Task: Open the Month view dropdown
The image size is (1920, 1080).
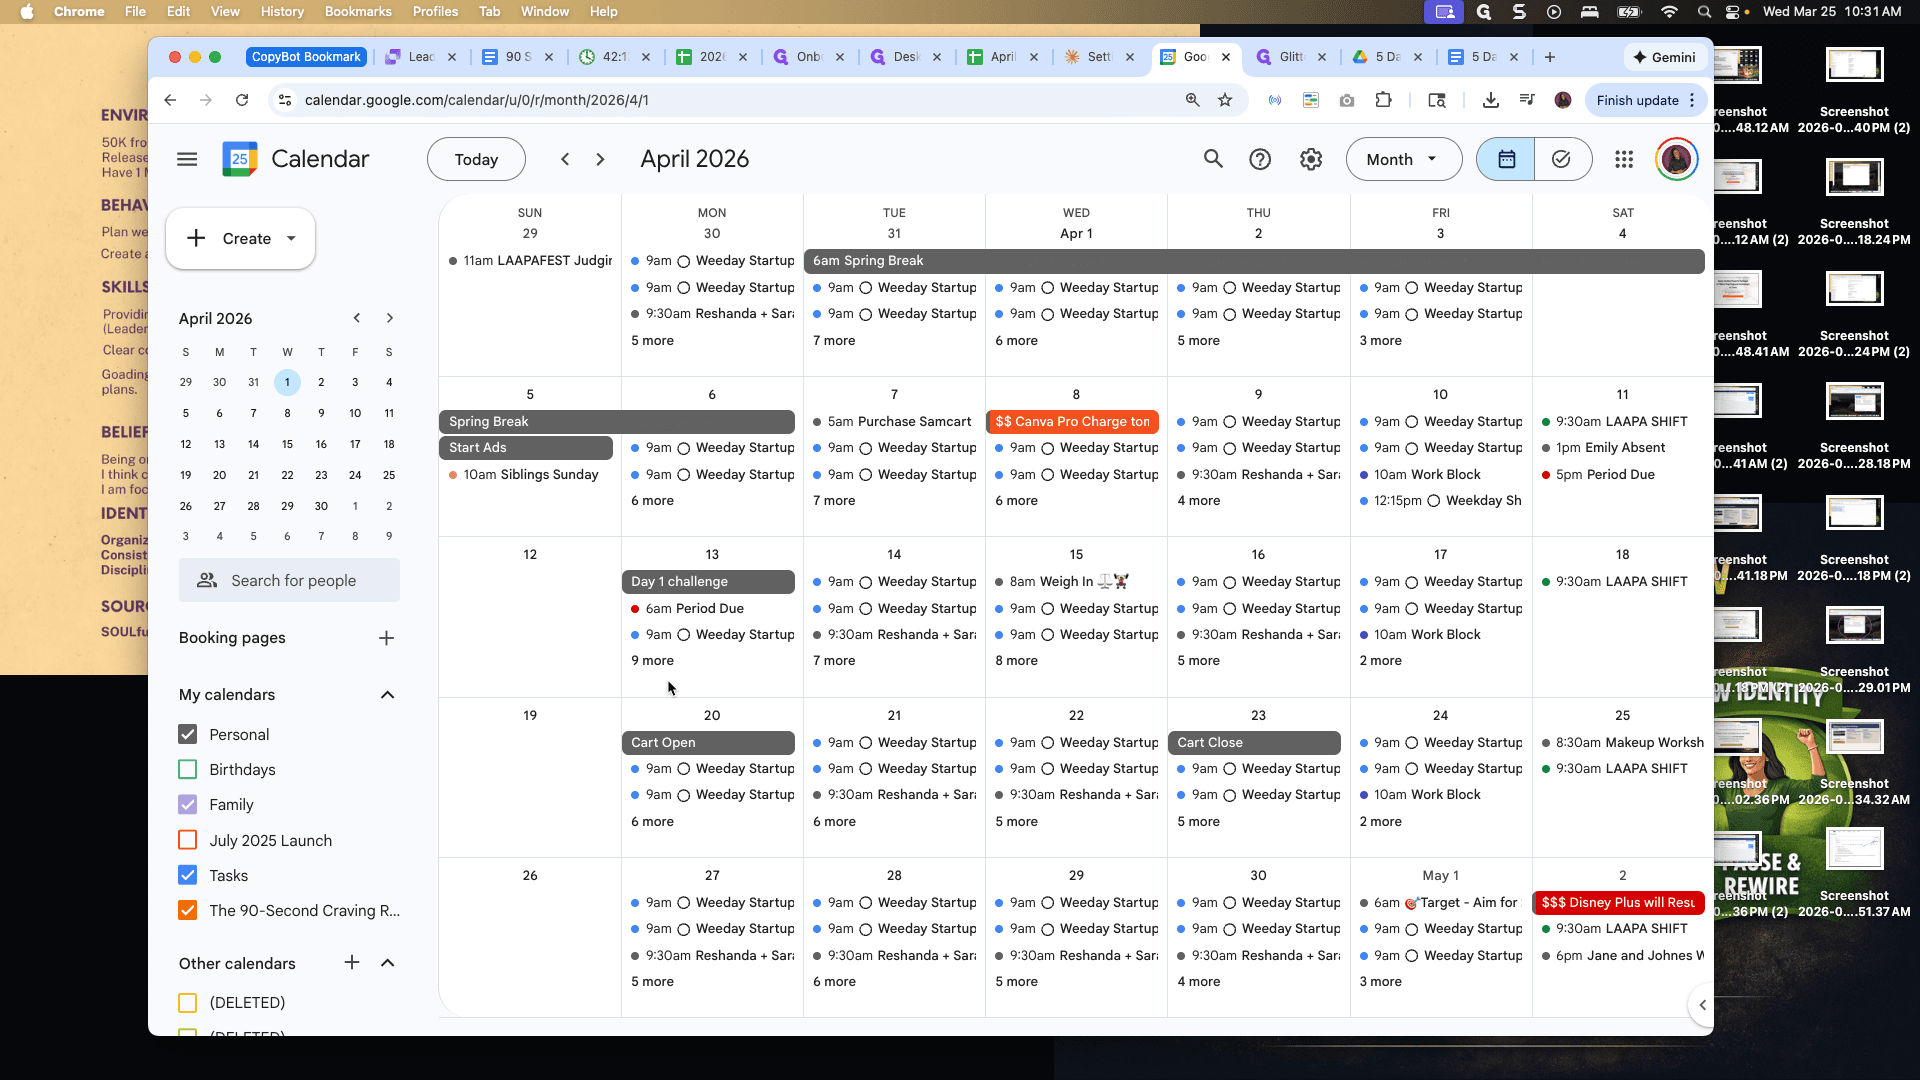Action: [1403, 159]
